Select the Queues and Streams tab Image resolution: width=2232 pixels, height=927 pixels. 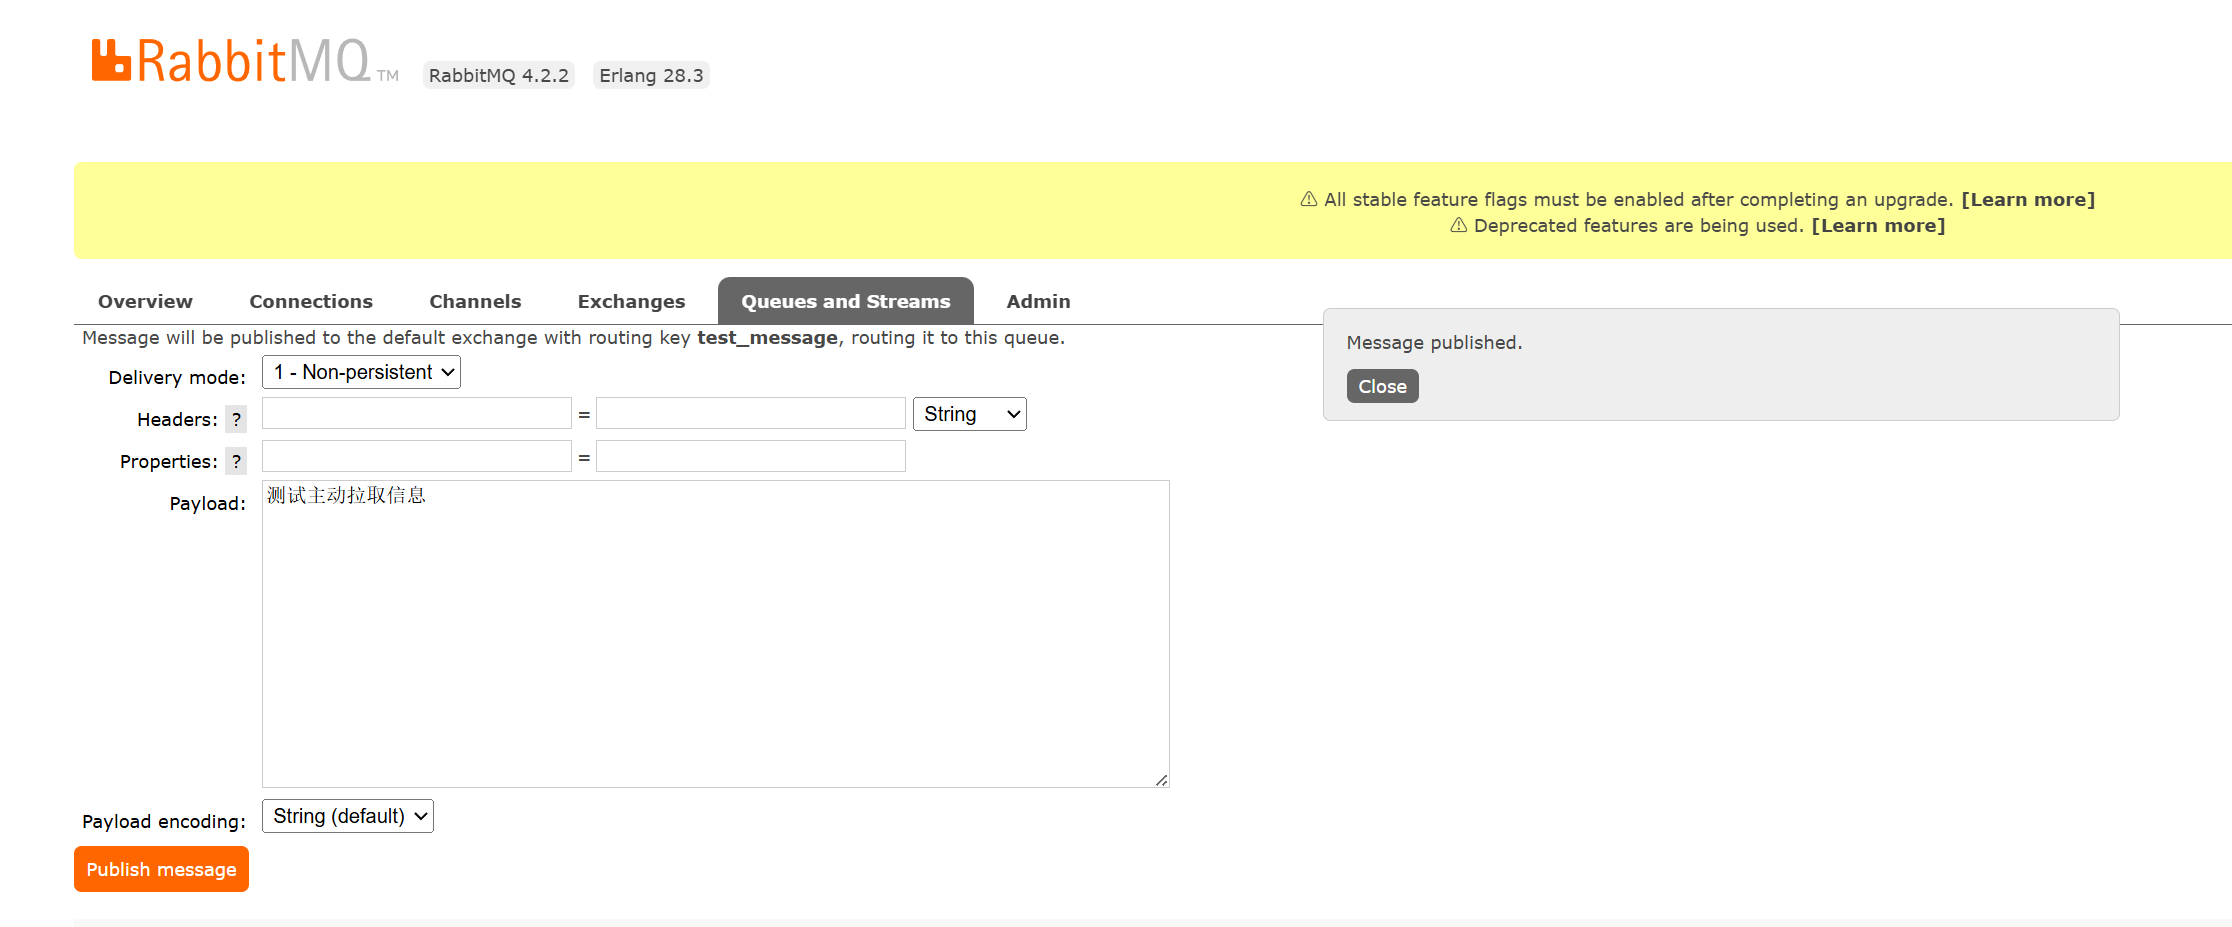click(x=846, y=301)
